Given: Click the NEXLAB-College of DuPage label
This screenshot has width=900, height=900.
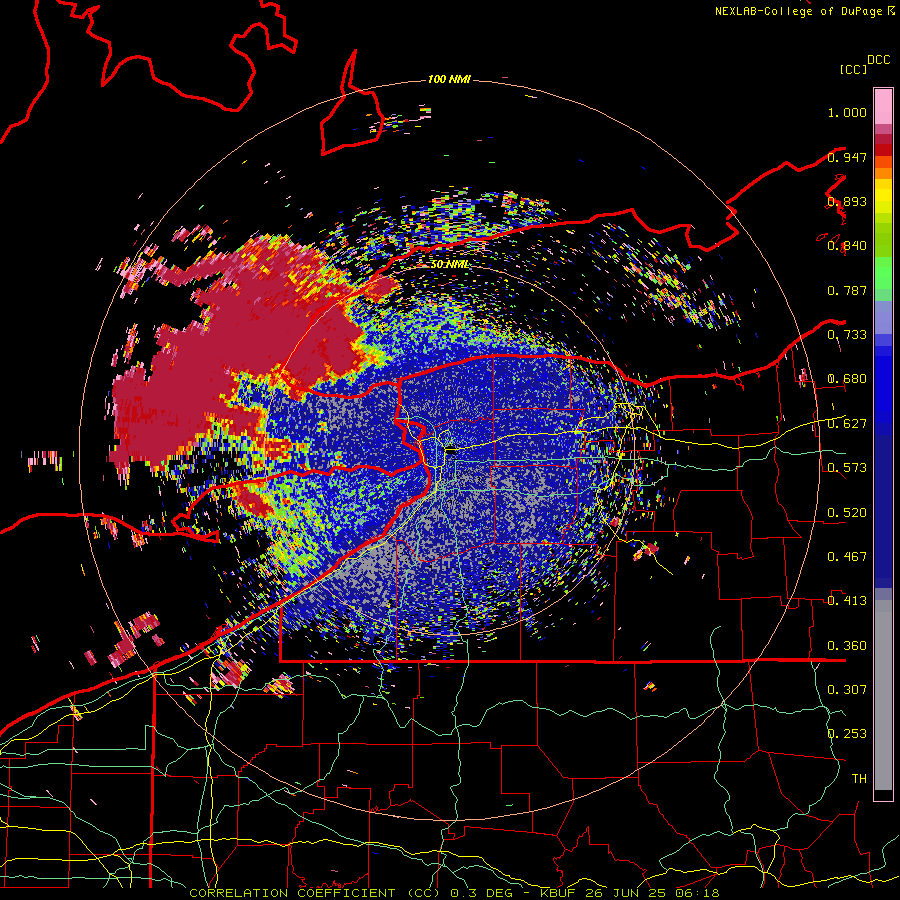Looking at the screenshot, I should pos(799,11).
